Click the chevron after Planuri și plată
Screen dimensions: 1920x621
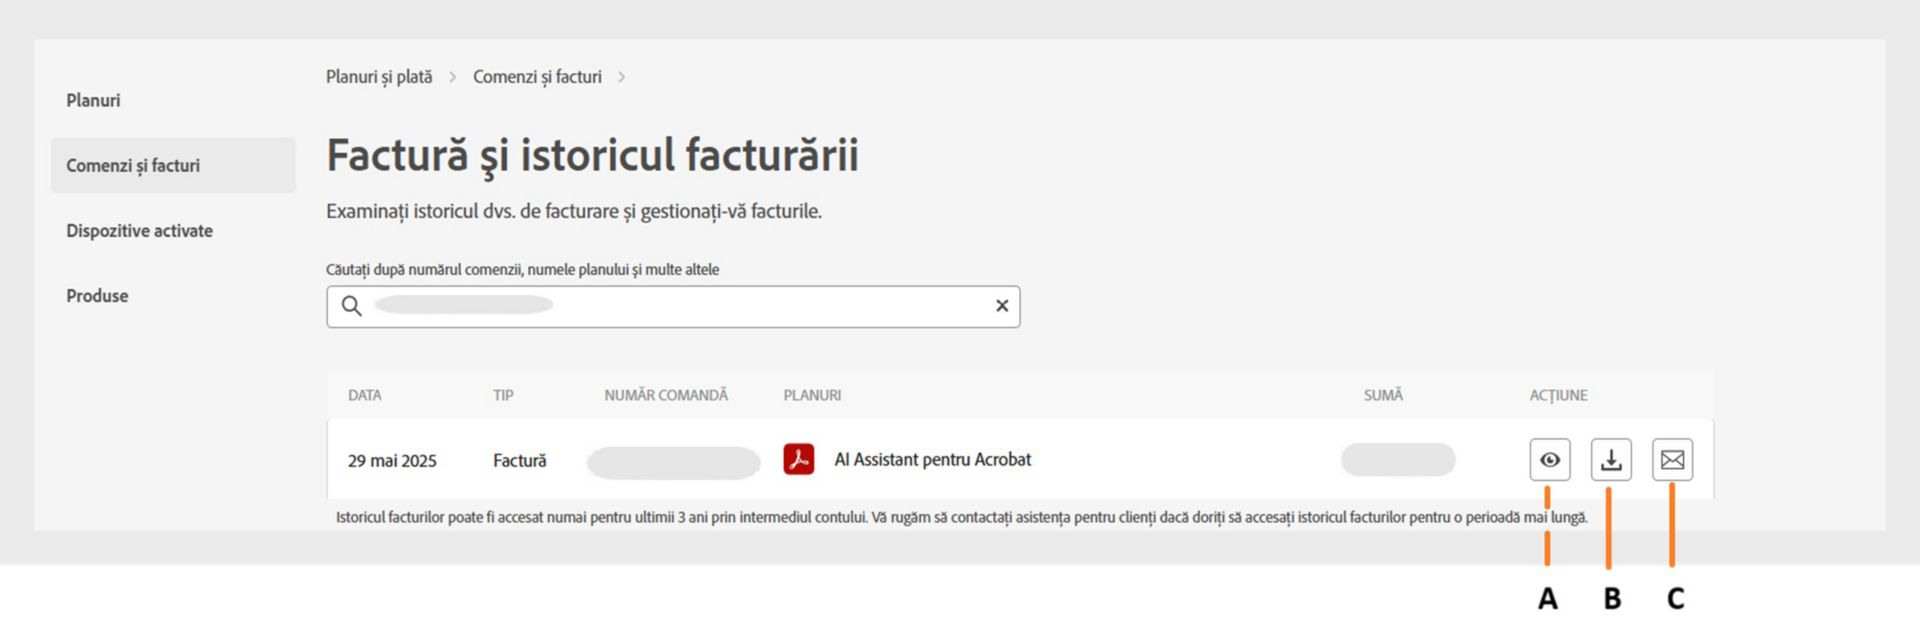click(x=452, y=77)
